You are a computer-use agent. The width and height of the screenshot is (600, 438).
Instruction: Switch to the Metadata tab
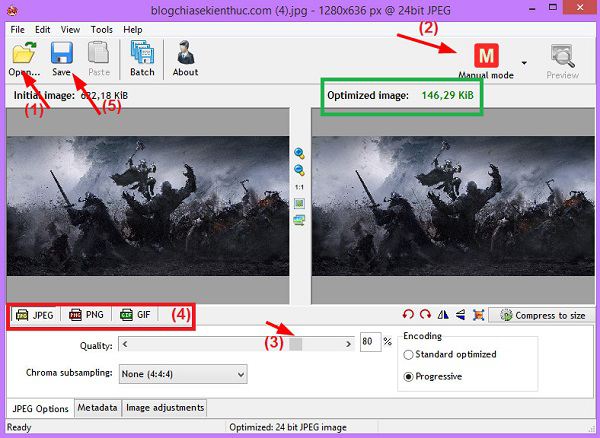97,408
